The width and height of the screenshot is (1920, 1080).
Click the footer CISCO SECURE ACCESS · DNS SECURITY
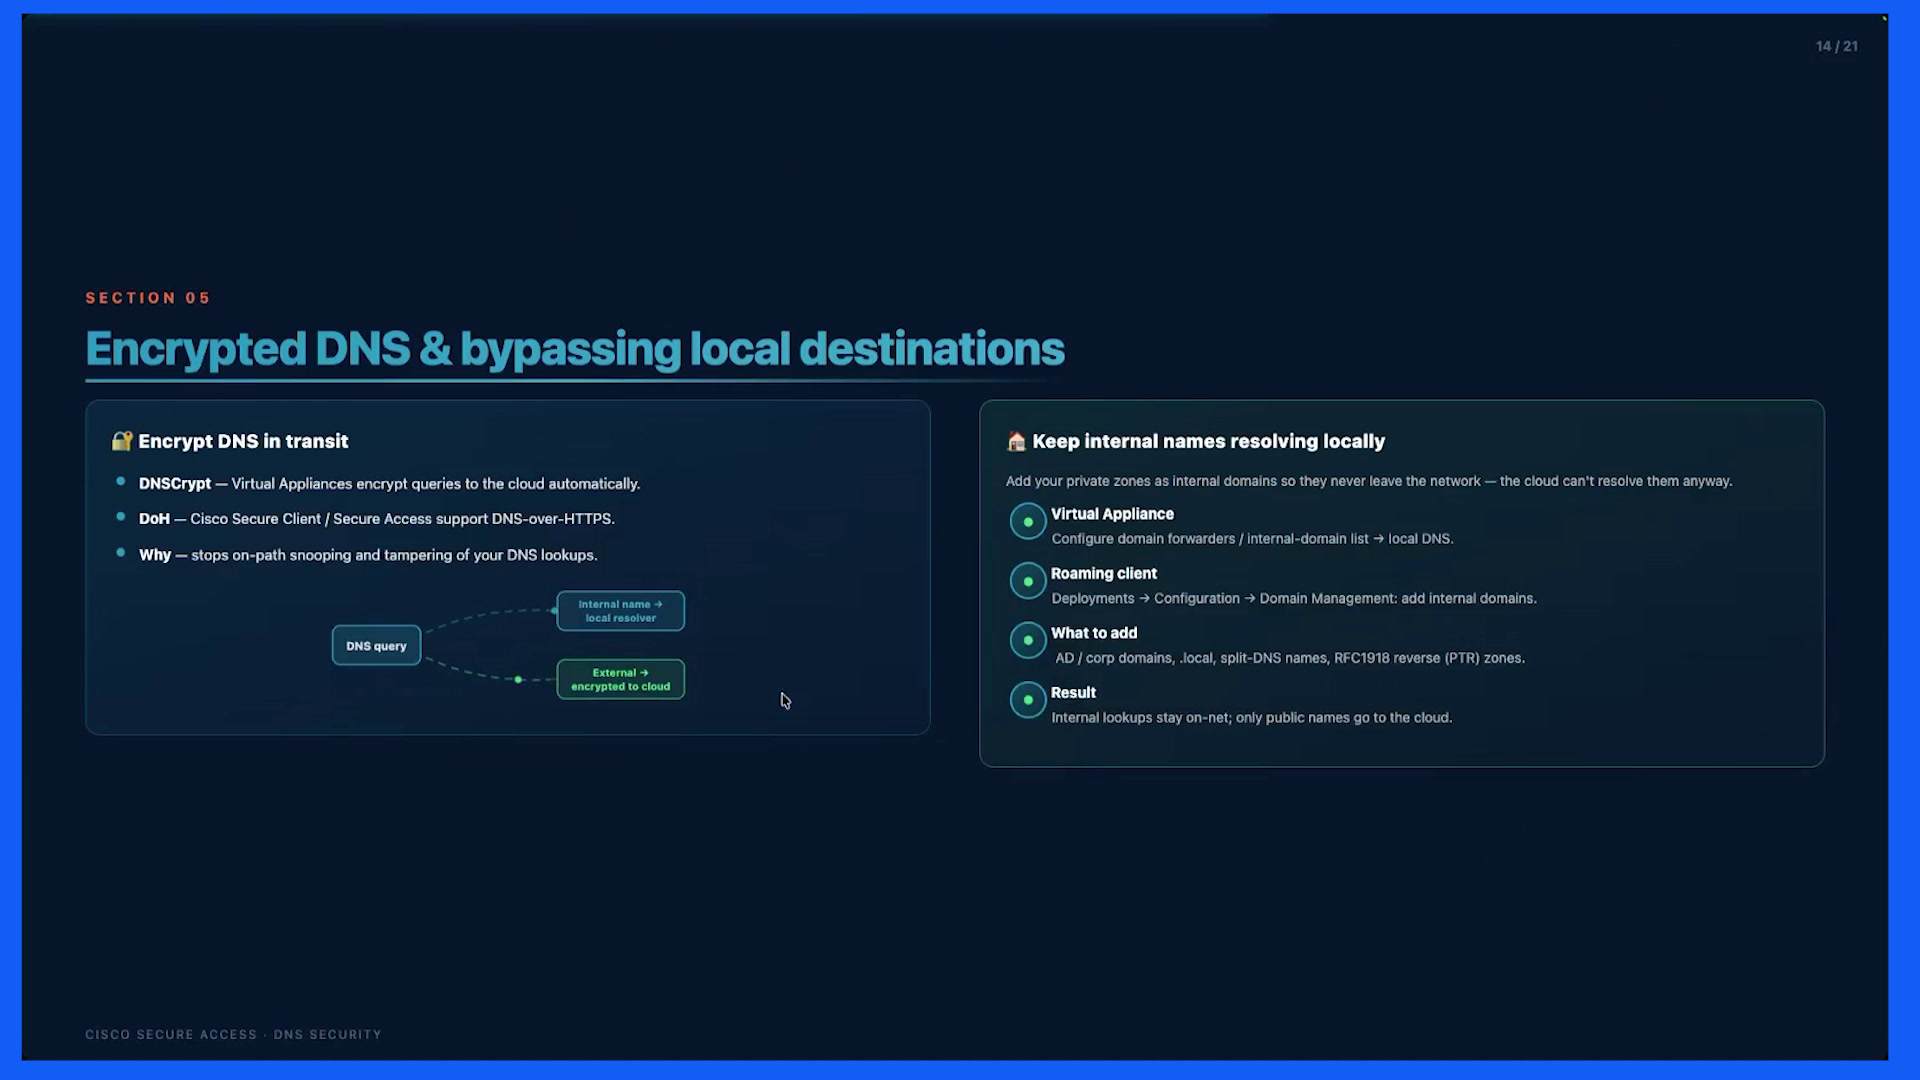coord(233,1034)
